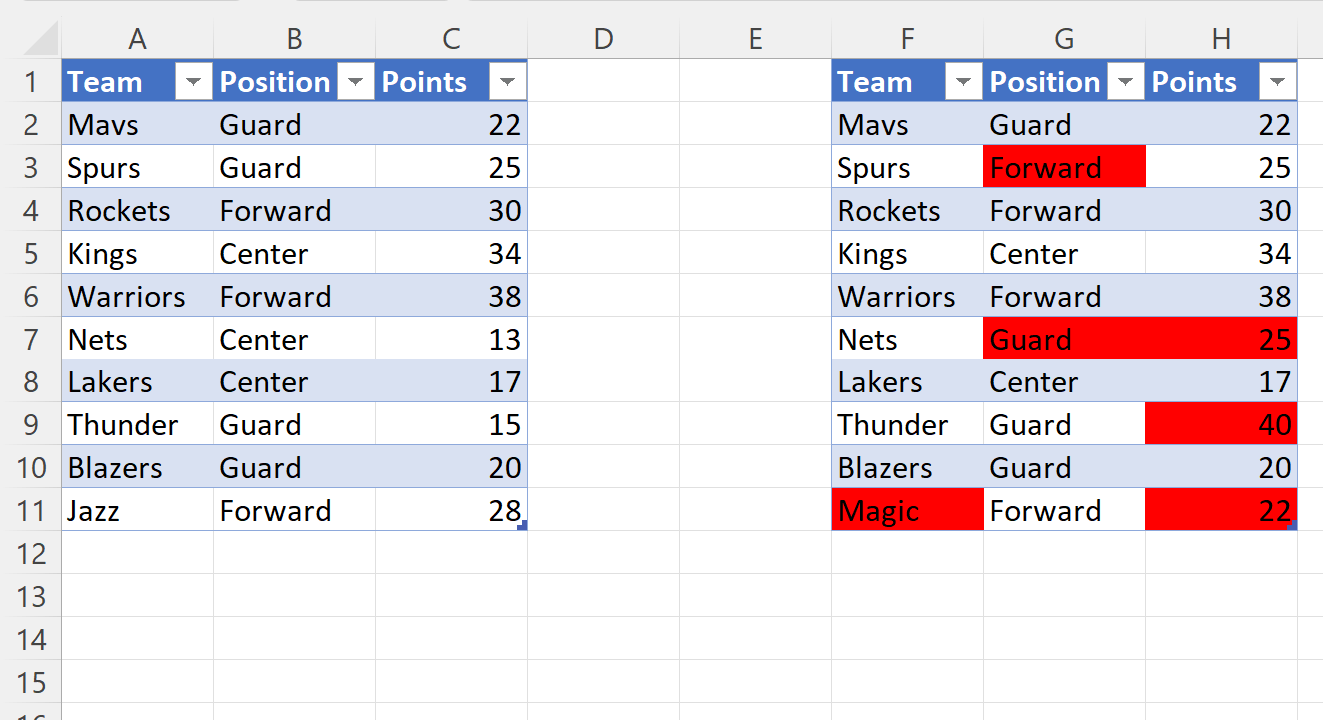
Task: Open the Team filter dropdown in right table
Action: [963, 81]
